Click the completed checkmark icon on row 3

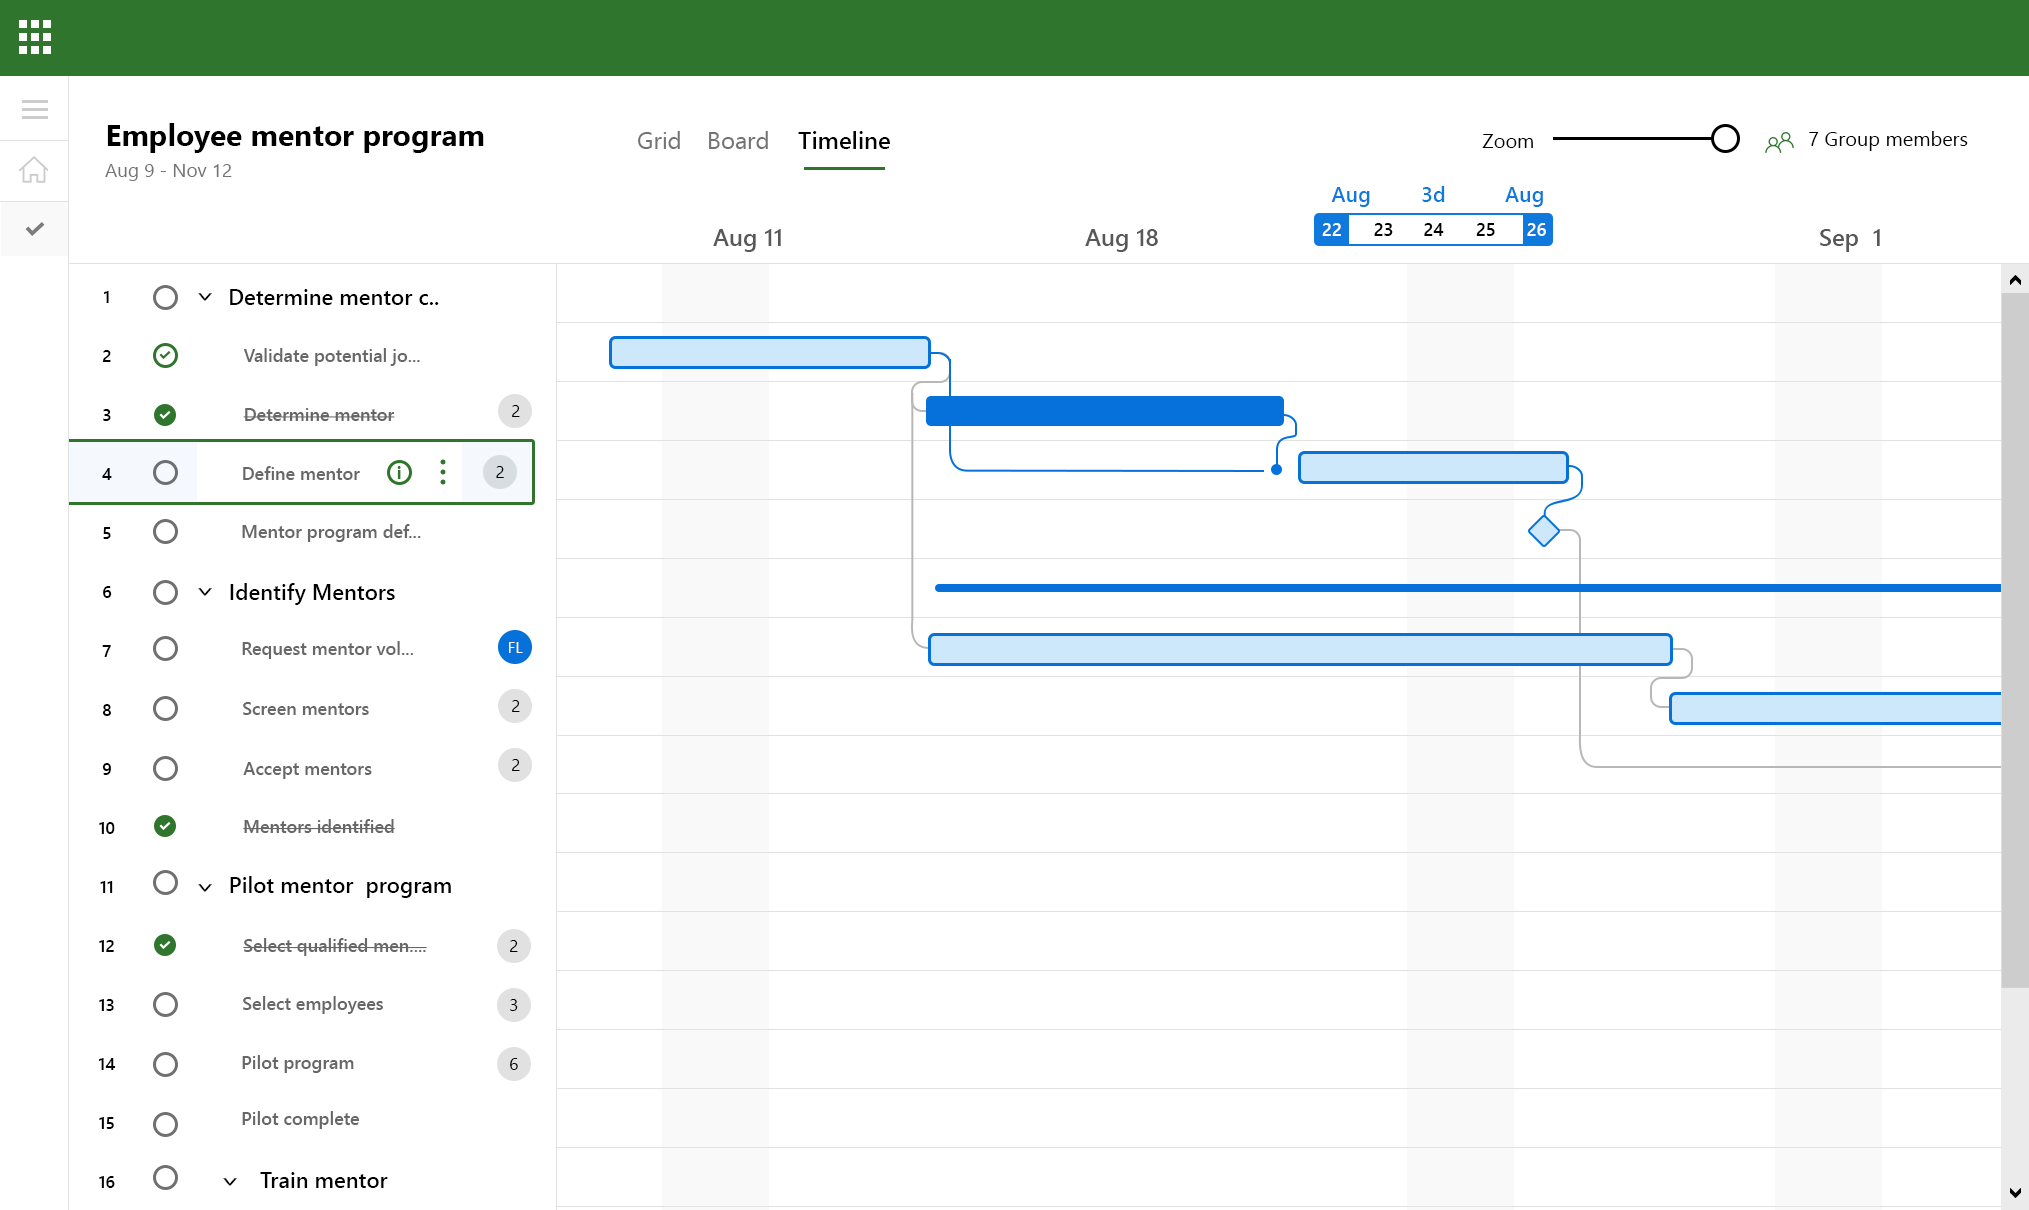point(166,415)
